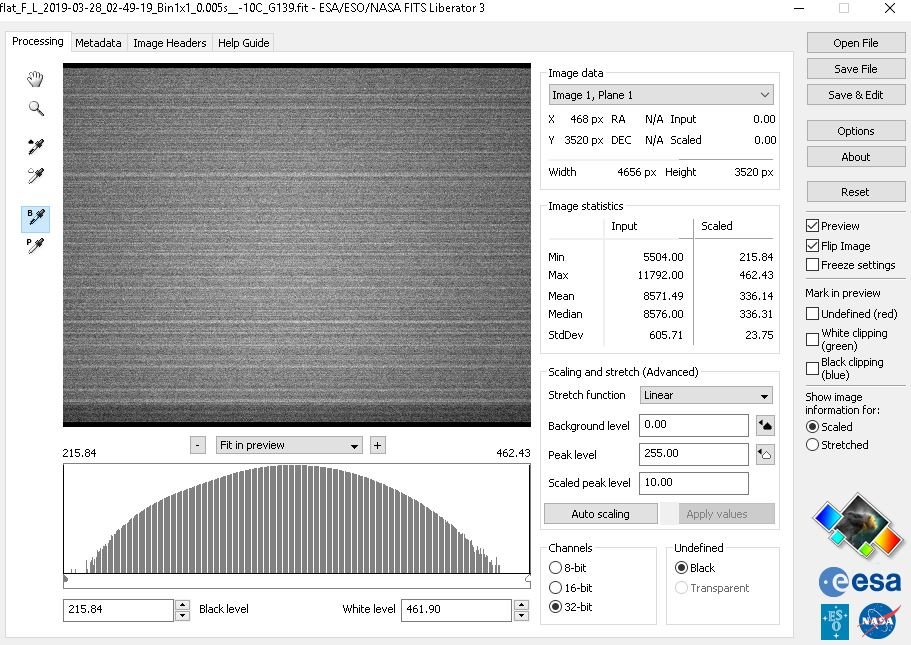Click the Auto scaling button
911x645 pixels.
click(601, 514)
